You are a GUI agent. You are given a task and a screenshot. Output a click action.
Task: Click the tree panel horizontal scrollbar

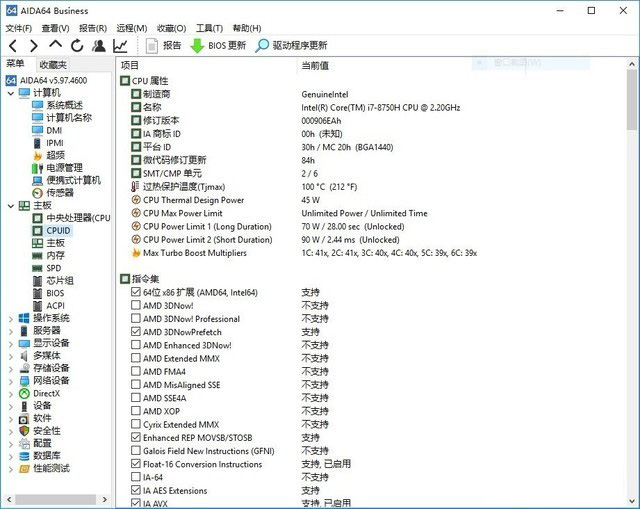click(56, 499)
